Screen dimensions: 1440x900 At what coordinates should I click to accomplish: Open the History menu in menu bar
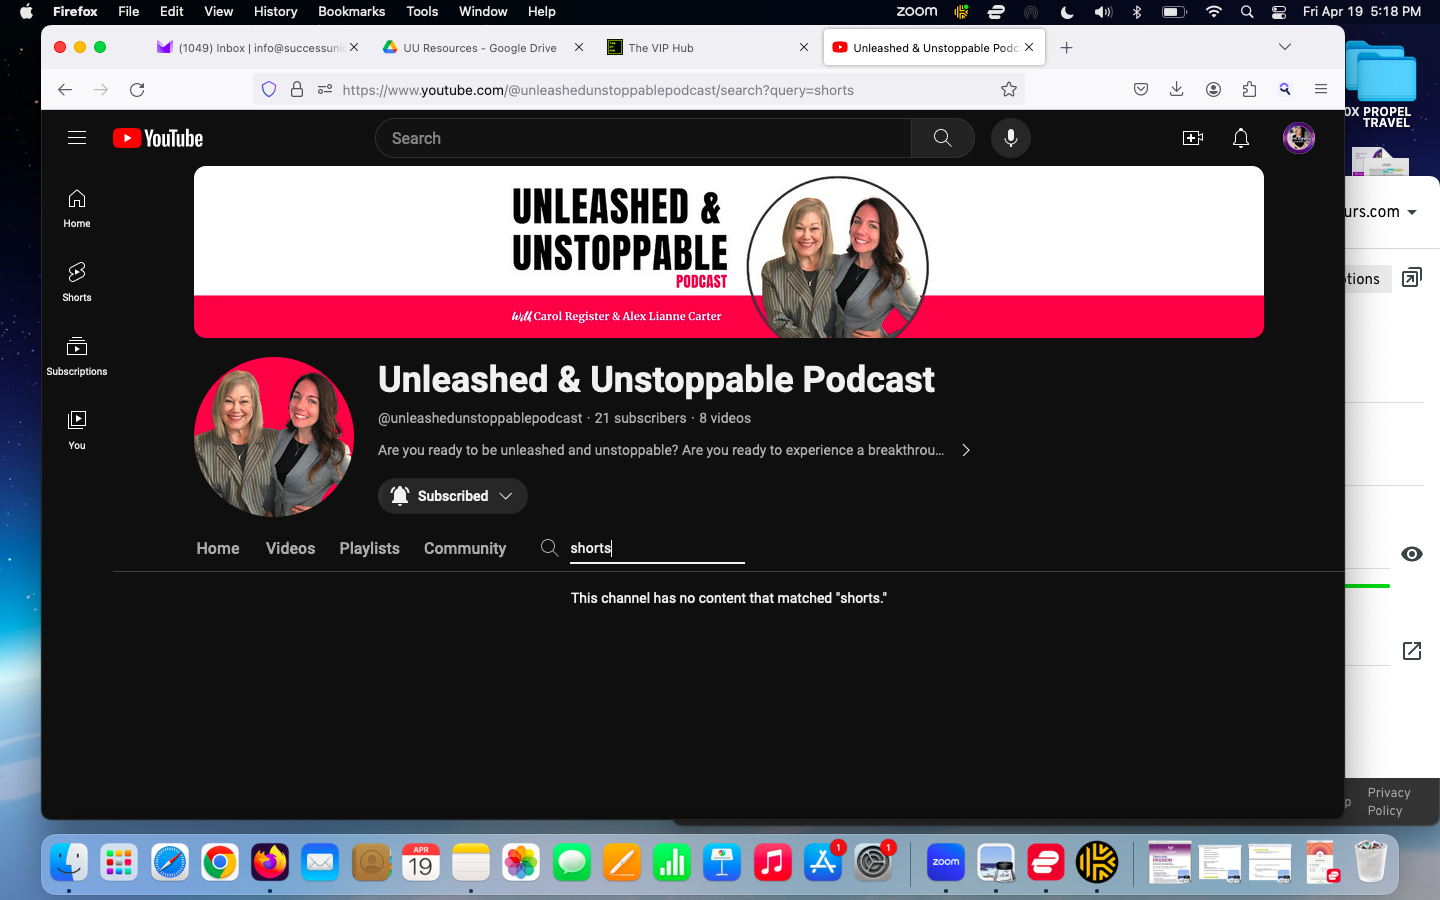[x=275, y=12]
